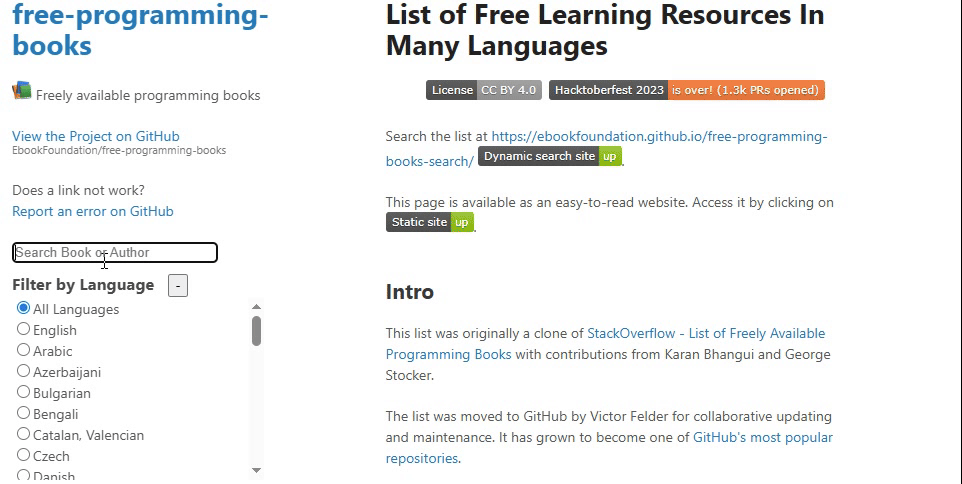Image resolution: width=962 pixels, height=484 pixels.
Task: Click the Dynamic search site status badge
Action: (549, 156)
